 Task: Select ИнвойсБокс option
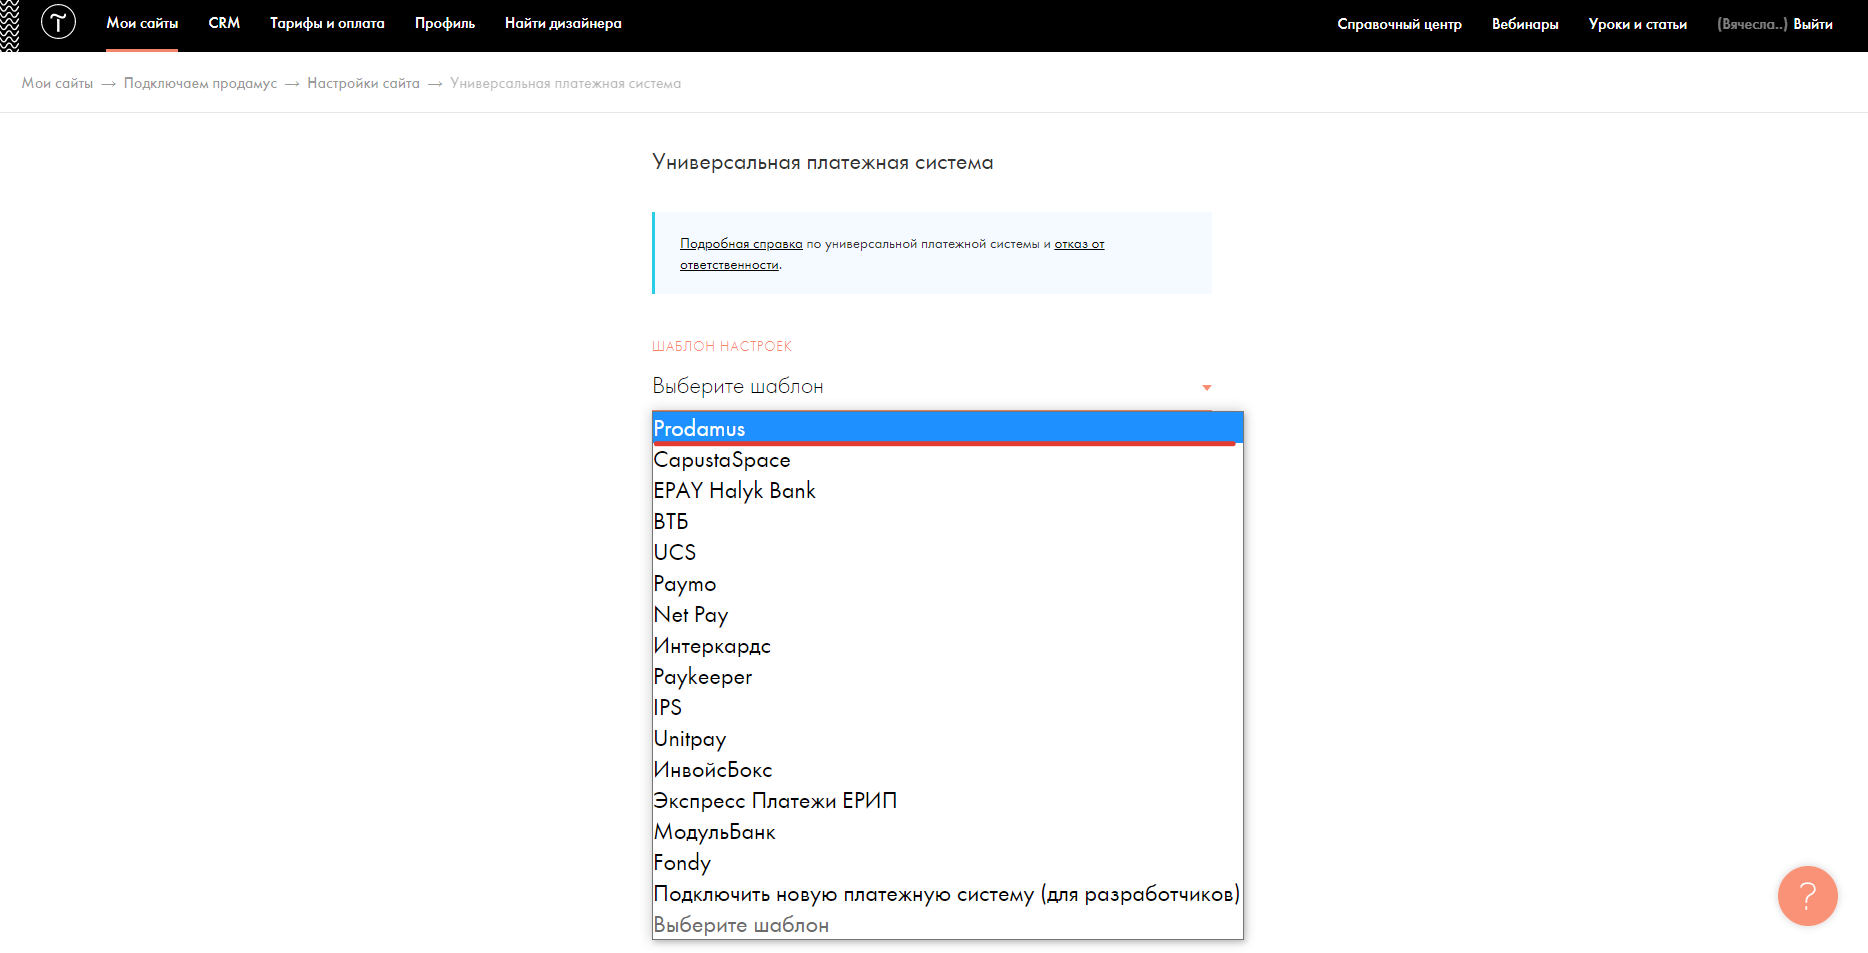pos(948,770)
